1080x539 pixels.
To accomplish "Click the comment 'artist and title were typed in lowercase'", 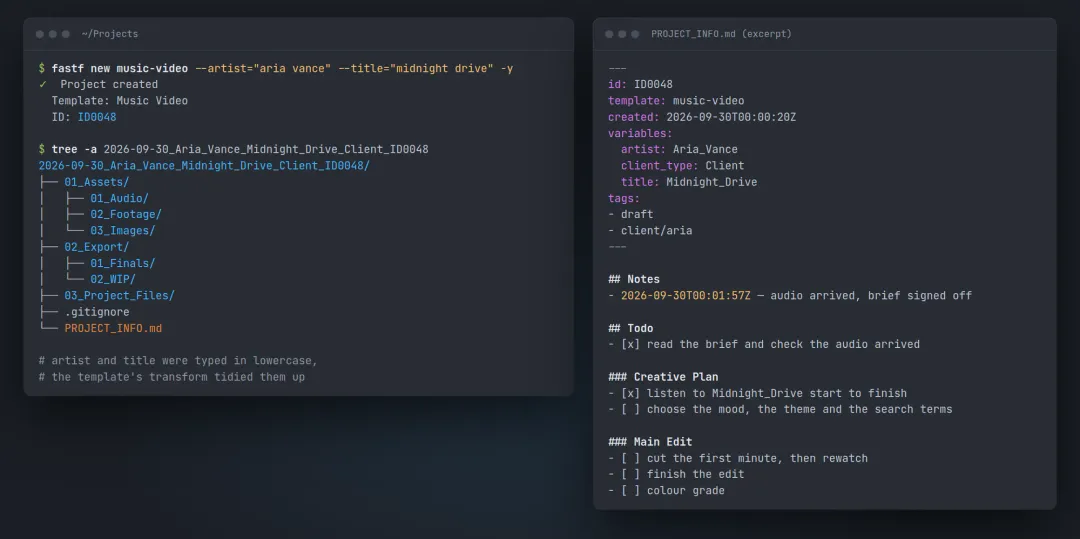I will pyautogui.click(x=178, y=361).
